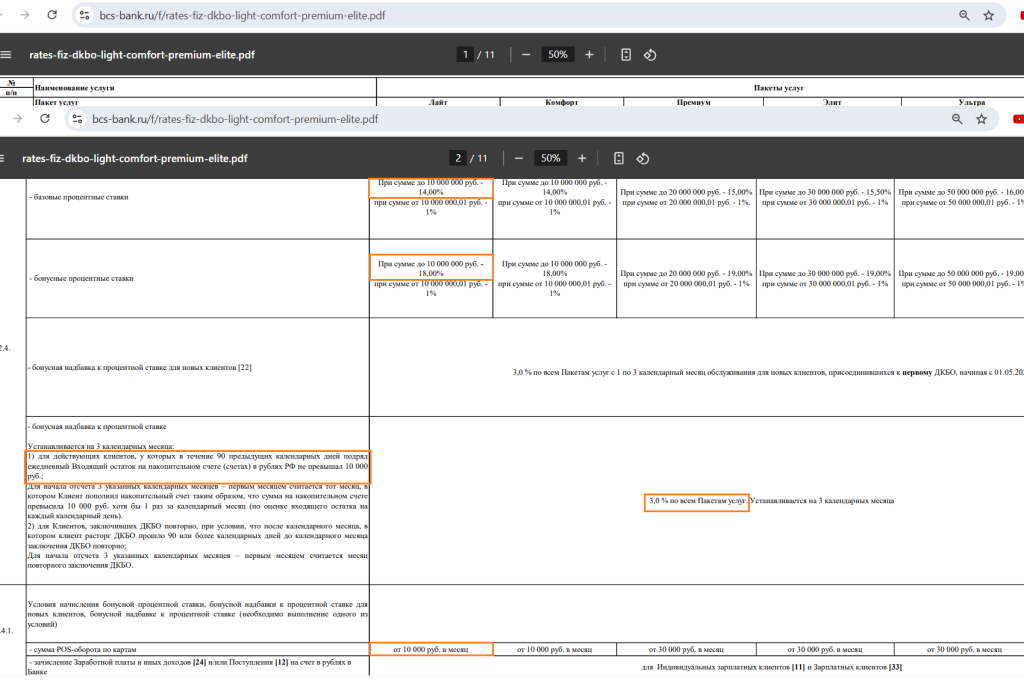Select the 'Элит' column header
The height and width of the screenshot is (693, 1024).
click(x=832, y=102)
